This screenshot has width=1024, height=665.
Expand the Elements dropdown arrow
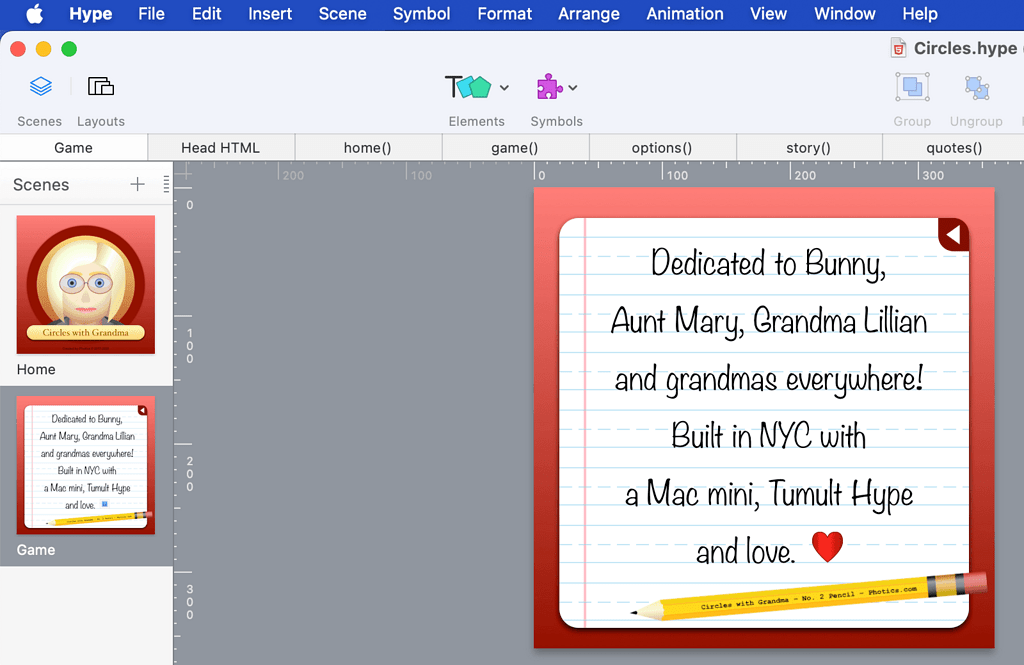(505, 88)
